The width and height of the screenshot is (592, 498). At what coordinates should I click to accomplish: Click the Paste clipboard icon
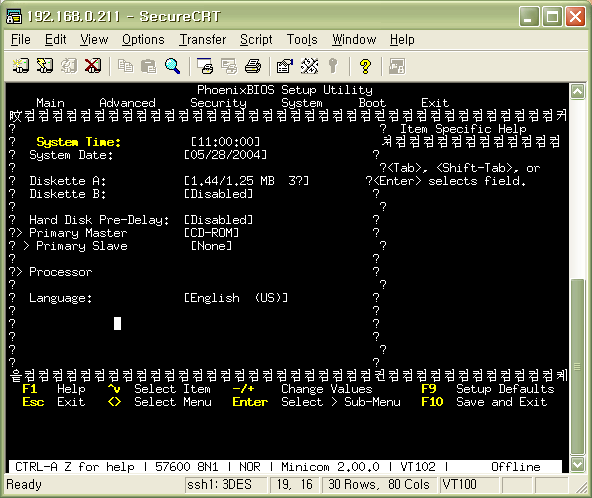pyautogui.click(x=148, y=66)
